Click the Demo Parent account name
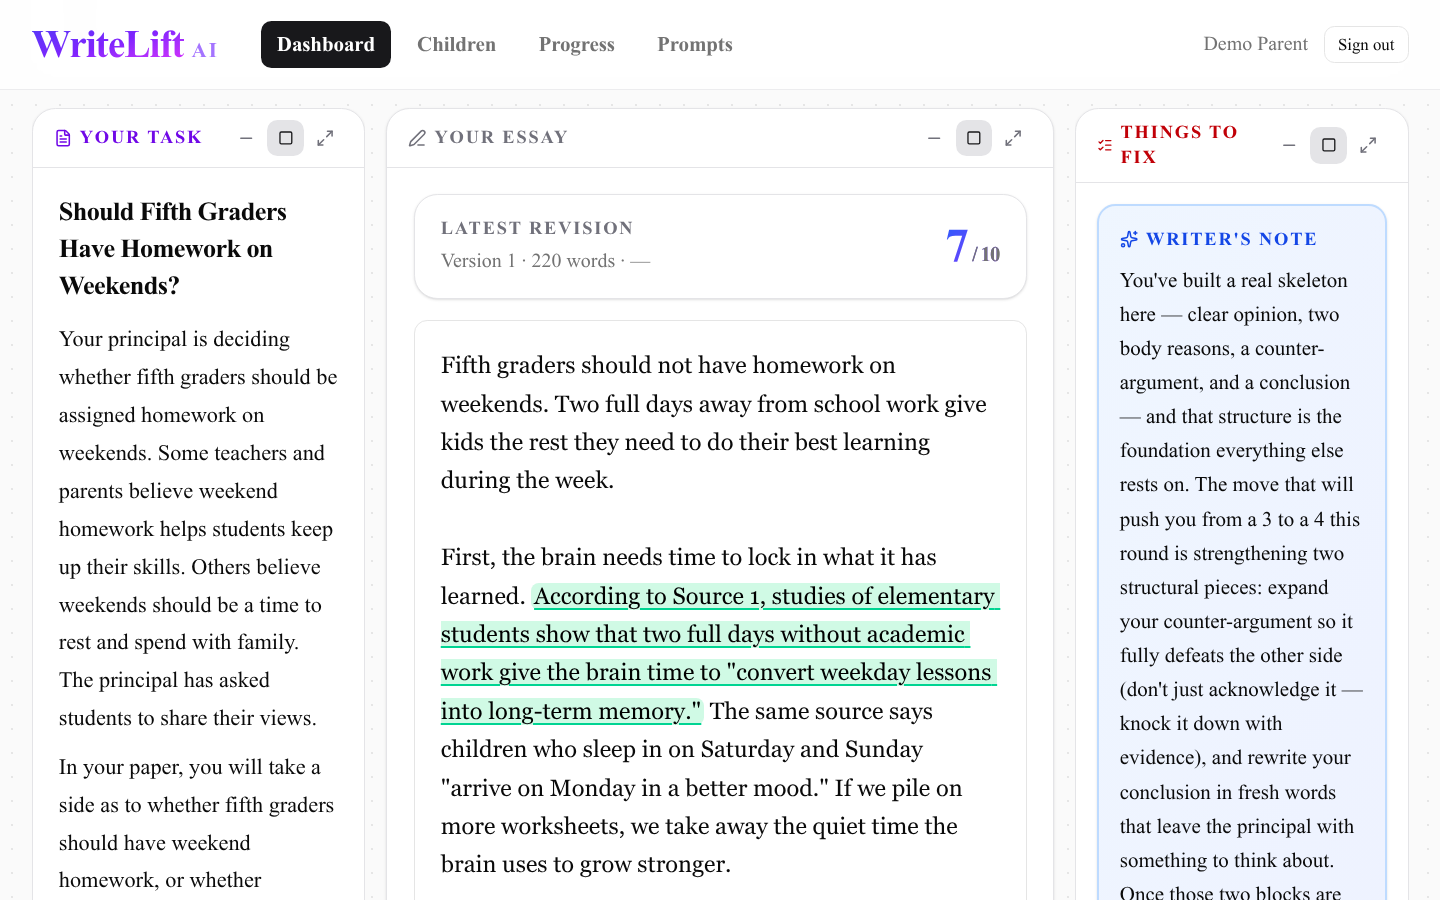Screen dimensions: 1440x900 click(1255, 44)
